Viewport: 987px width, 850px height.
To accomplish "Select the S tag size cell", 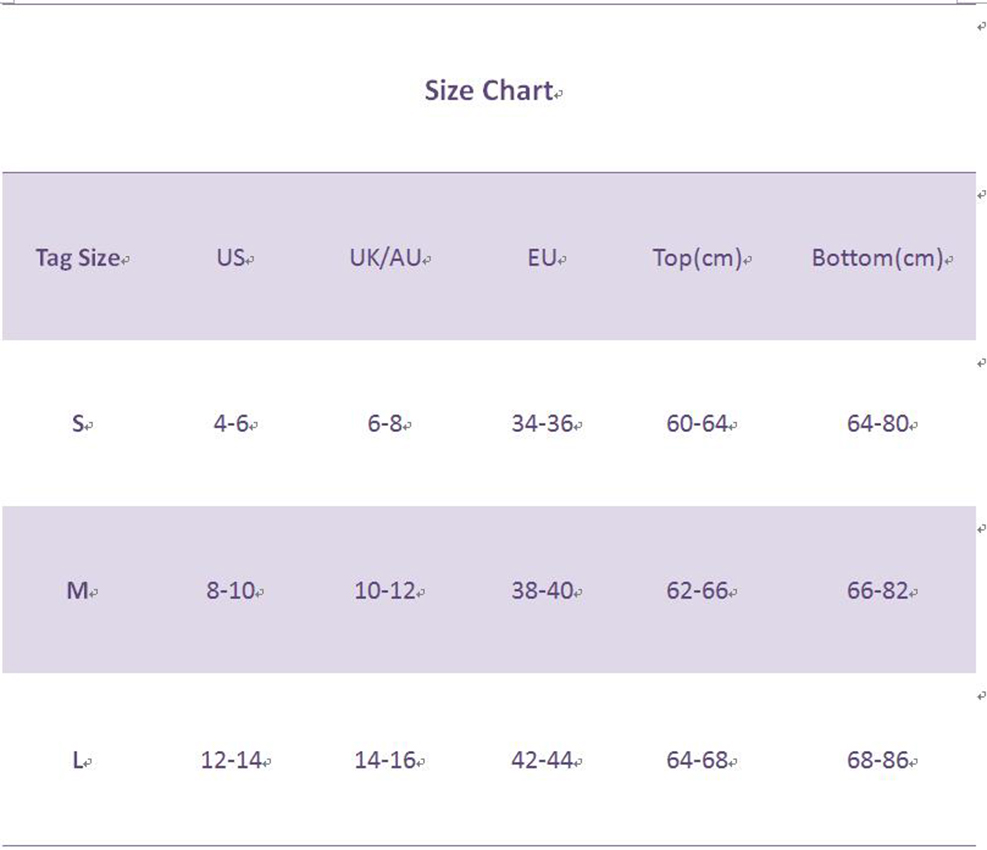I will pyautogui.click(x=78, y=424).
